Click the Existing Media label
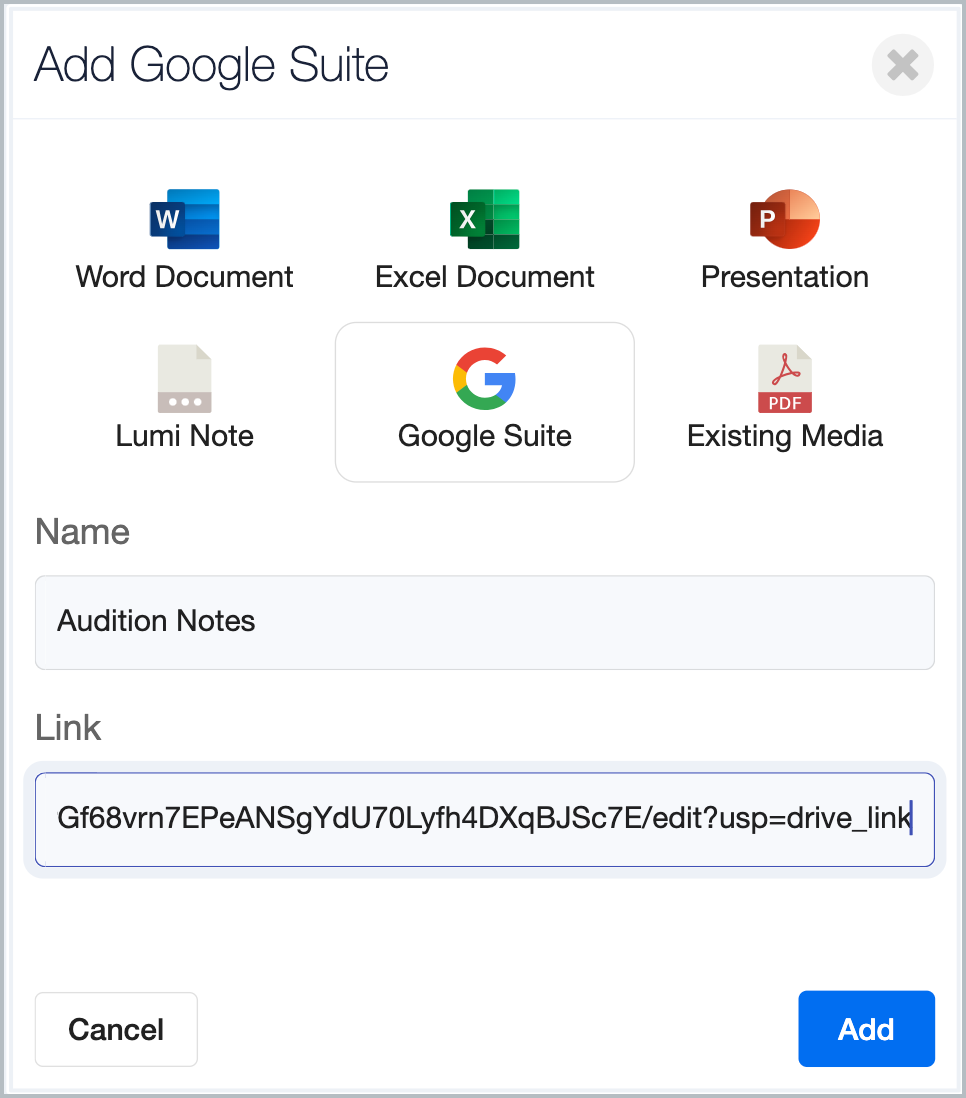Image resolution: width=966 pixels, height=1098 pixels. 785,436
